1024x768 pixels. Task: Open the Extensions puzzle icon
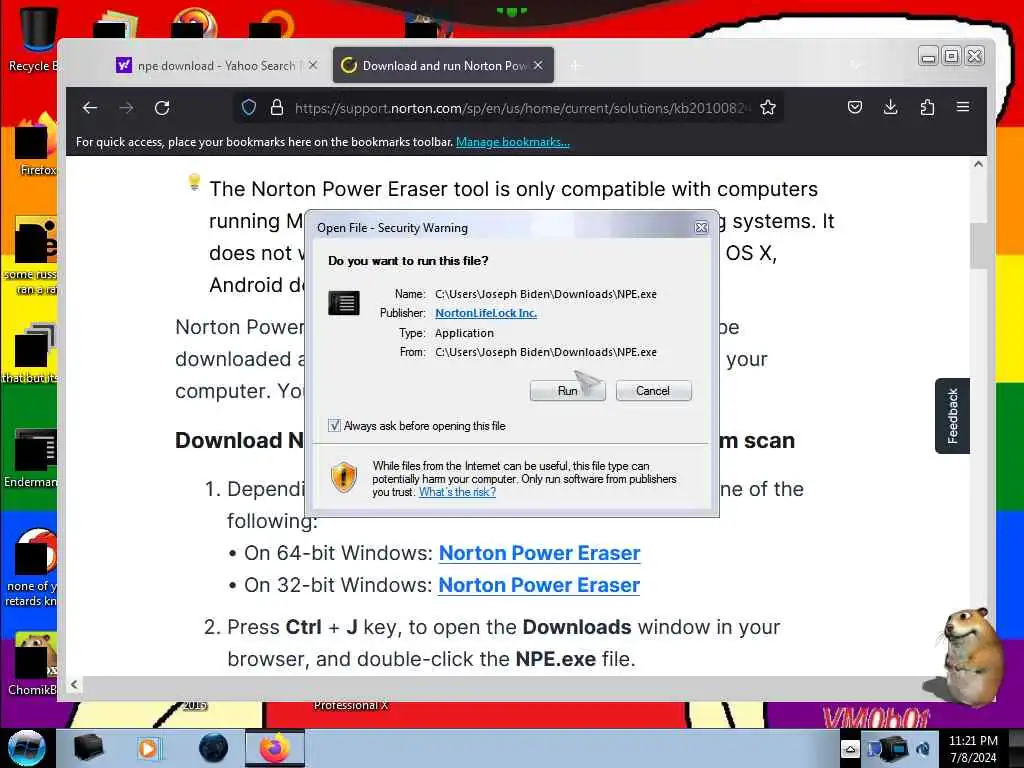(x=927, y=107)
